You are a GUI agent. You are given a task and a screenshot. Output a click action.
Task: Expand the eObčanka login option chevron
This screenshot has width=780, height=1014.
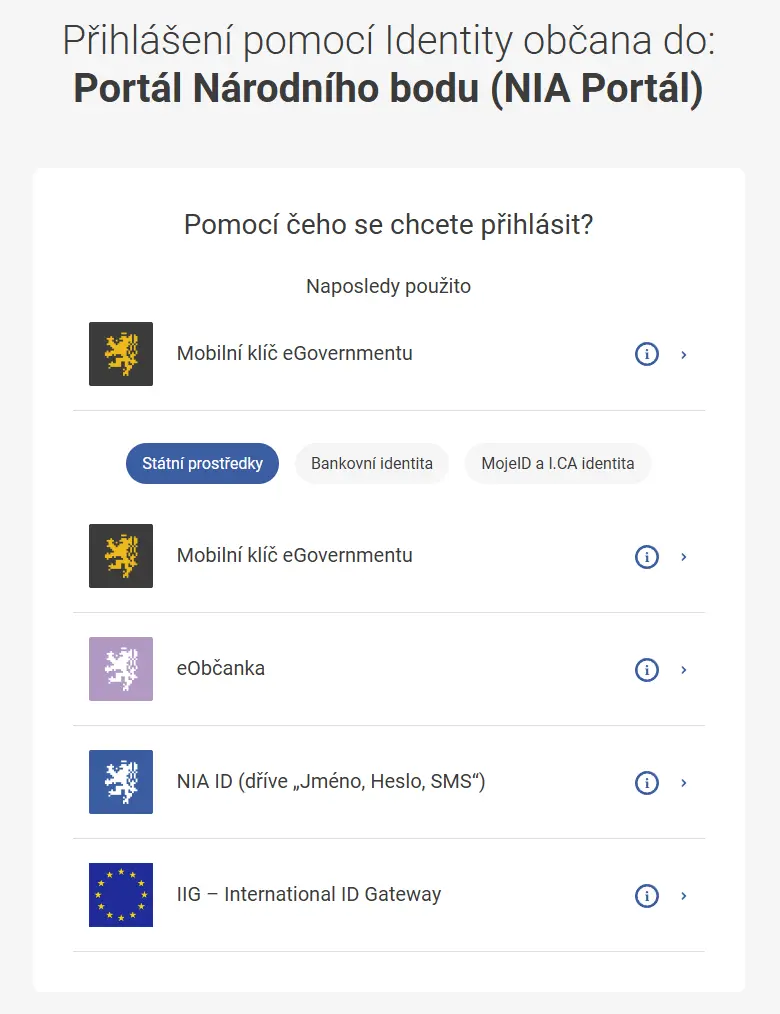[684, 669]
